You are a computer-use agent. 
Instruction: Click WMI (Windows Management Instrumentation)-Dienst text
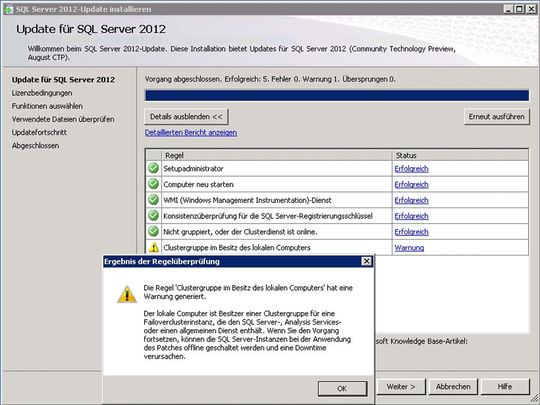coord(247,200)
